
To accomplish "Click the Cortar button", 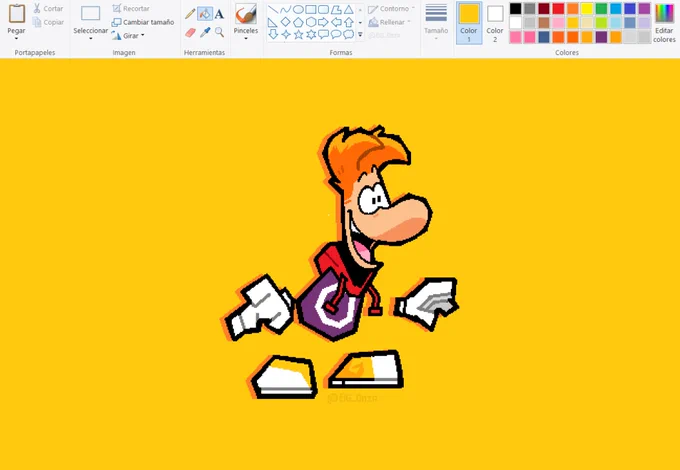I will (49, 8).
